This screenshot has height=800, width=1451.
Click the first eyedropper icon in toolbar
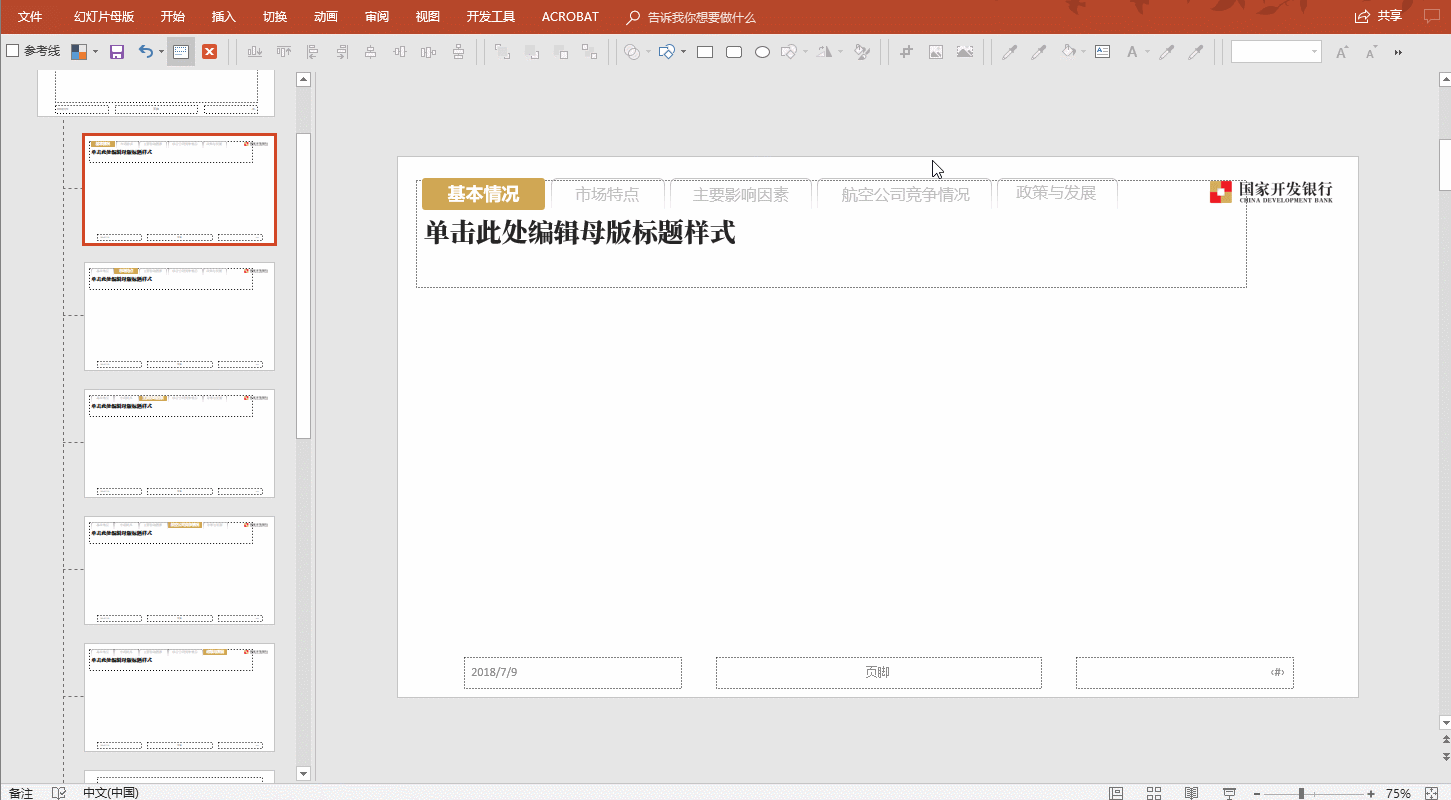coord(1010,52)
